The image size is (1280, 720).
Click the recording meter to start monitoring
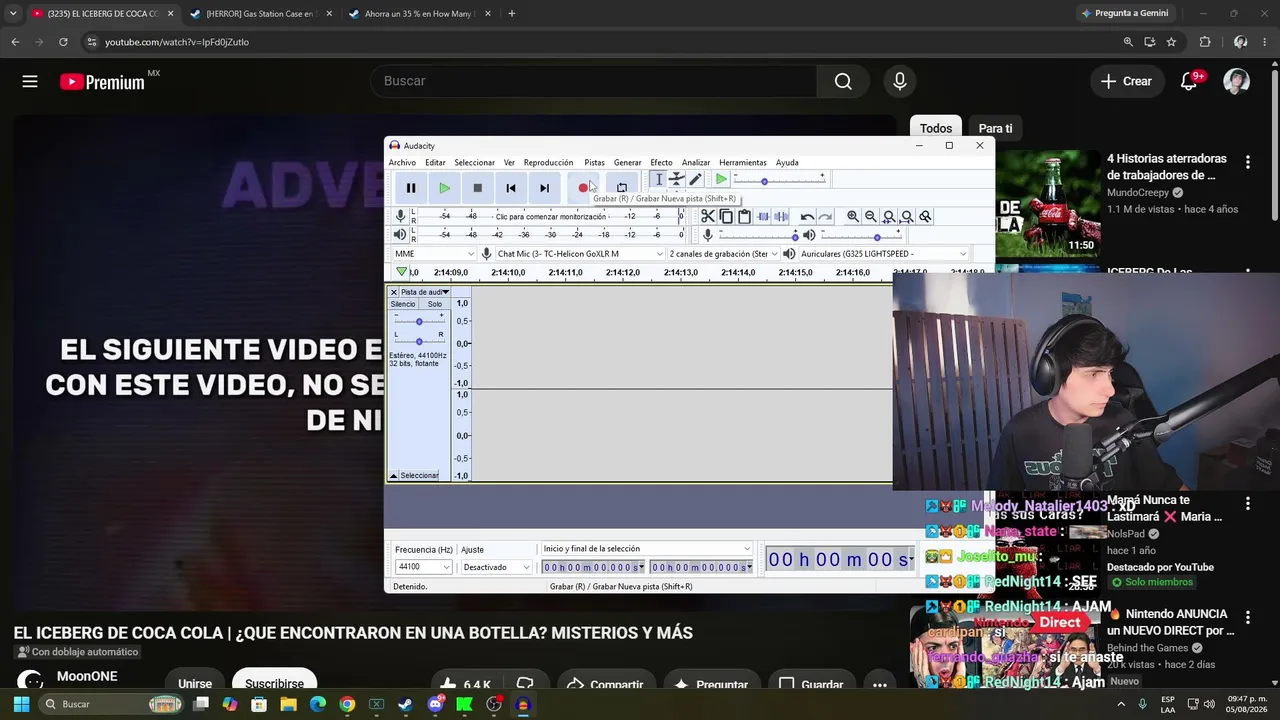[x=550, y=216]
